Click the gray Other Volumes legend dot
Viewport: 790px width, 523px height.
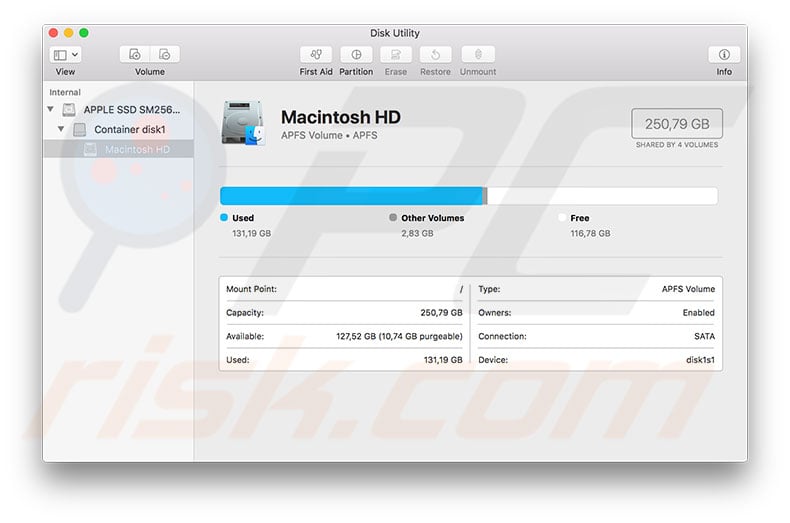393,217
